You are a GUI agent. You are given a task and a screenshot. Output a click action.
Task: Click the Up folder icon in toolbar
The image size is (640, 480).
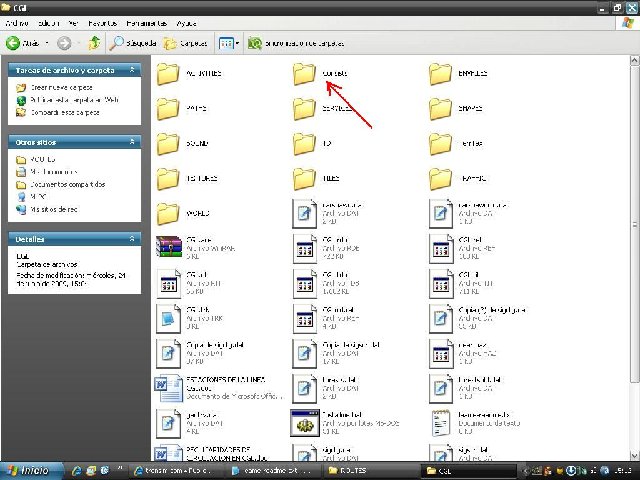94,43
